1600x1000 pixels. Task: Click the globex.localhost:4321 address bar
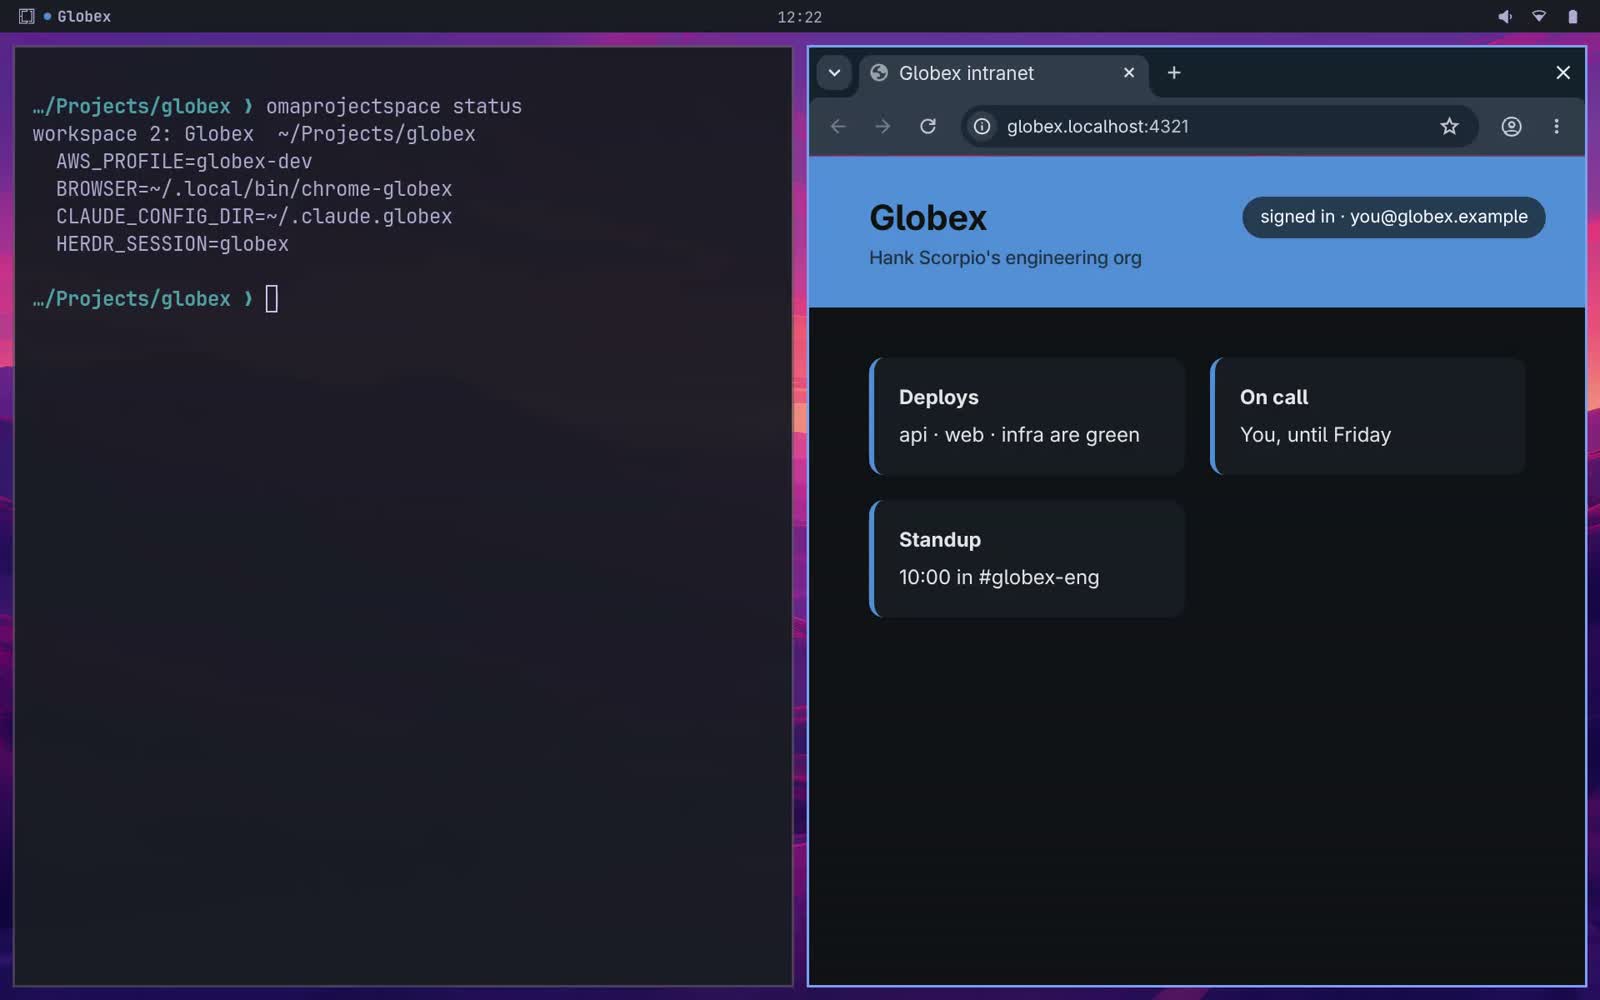(x=1219, y=126)
